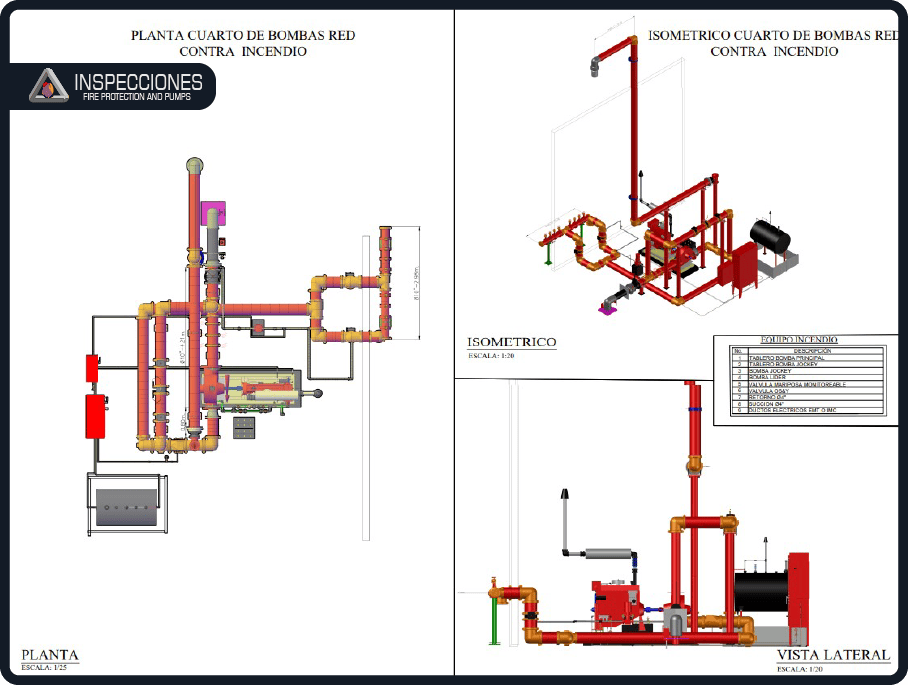Select the green pipe support in isometric view

tap(547, 254)
